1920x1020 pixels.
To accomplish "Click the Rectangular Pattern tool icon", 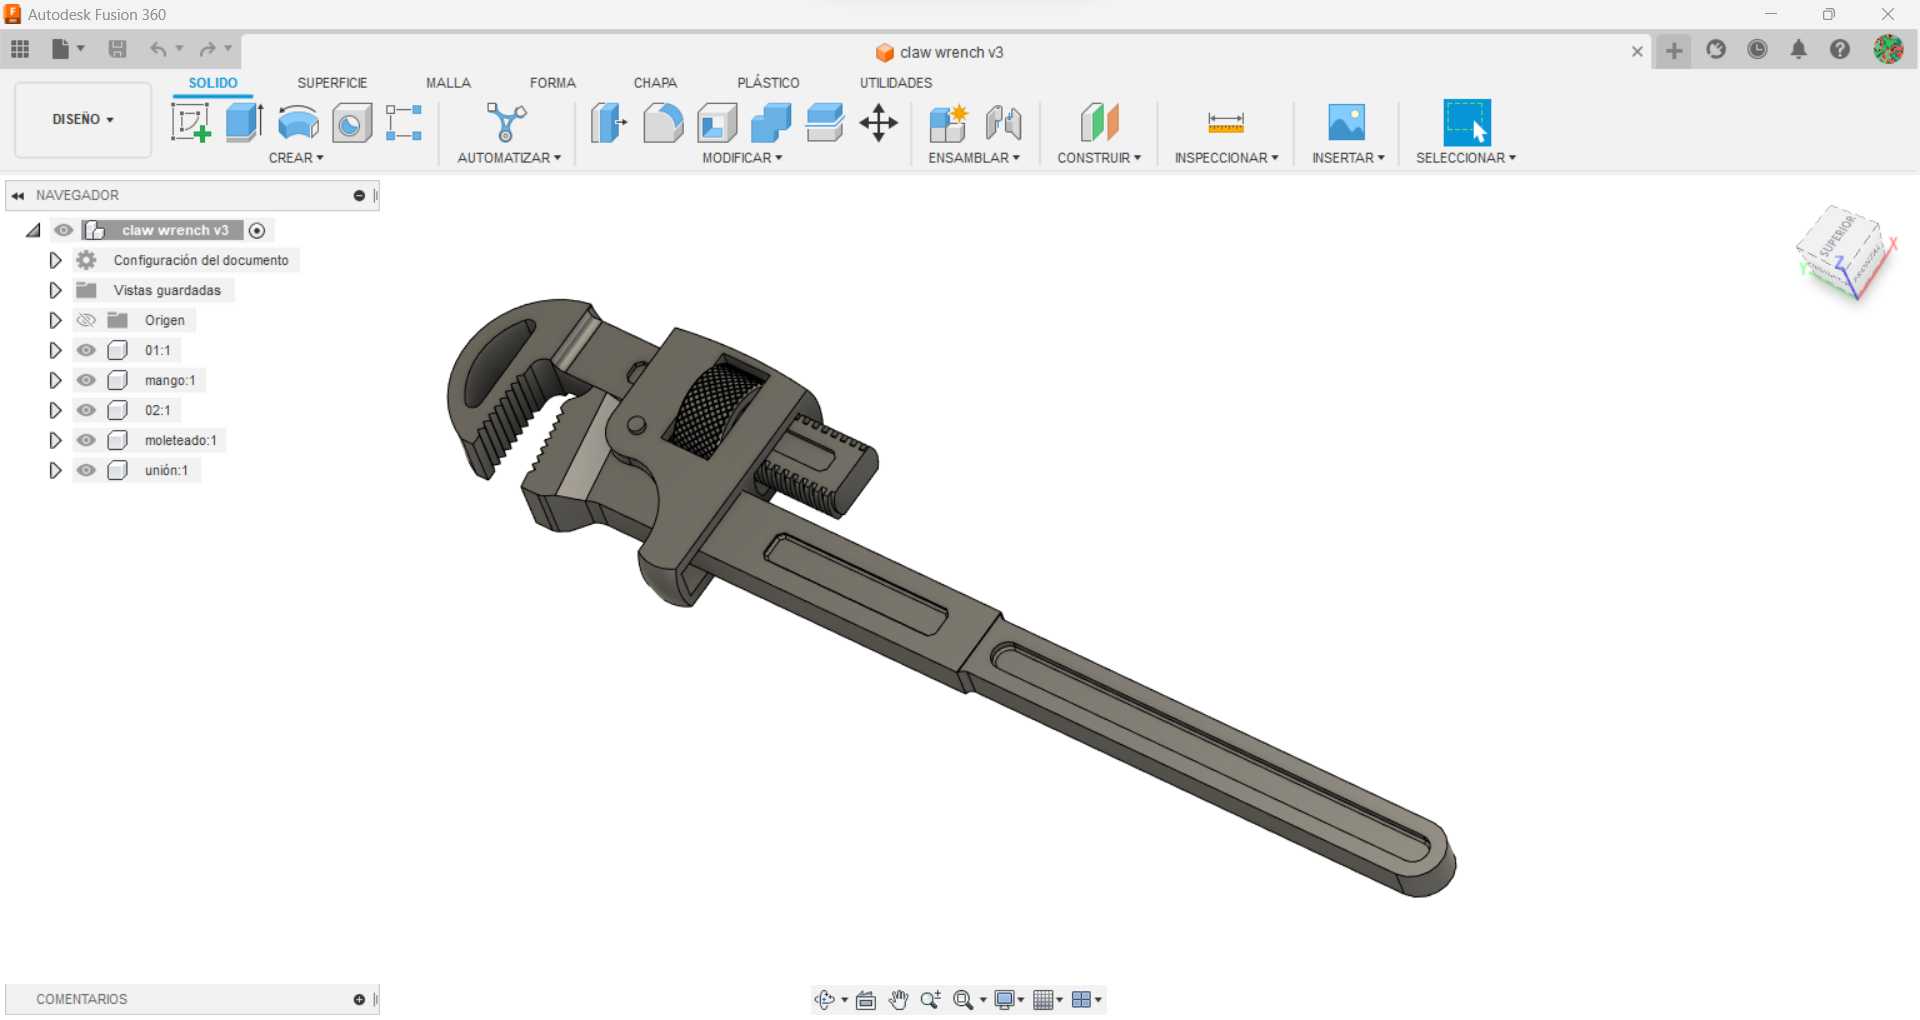I will (404, 123).
